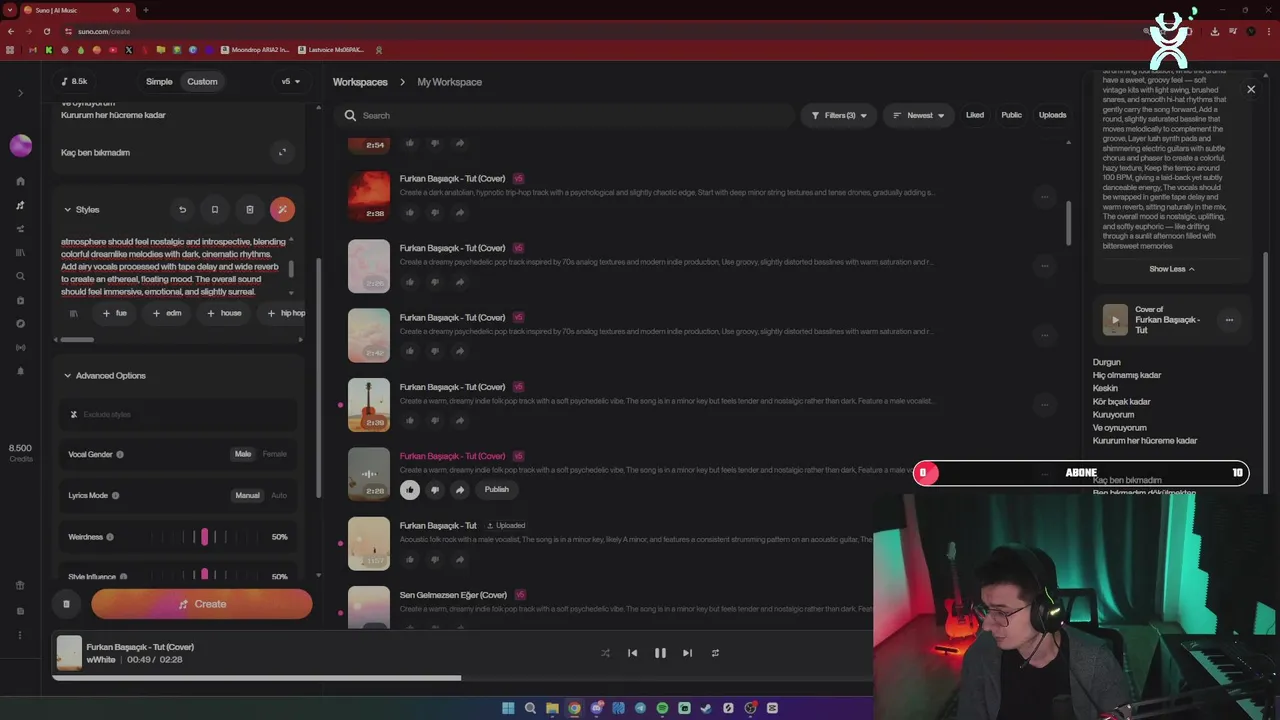The image size is (1280, 720).
Task: Set Vocal Gender to Male
Action: click(x=243, y=454)
